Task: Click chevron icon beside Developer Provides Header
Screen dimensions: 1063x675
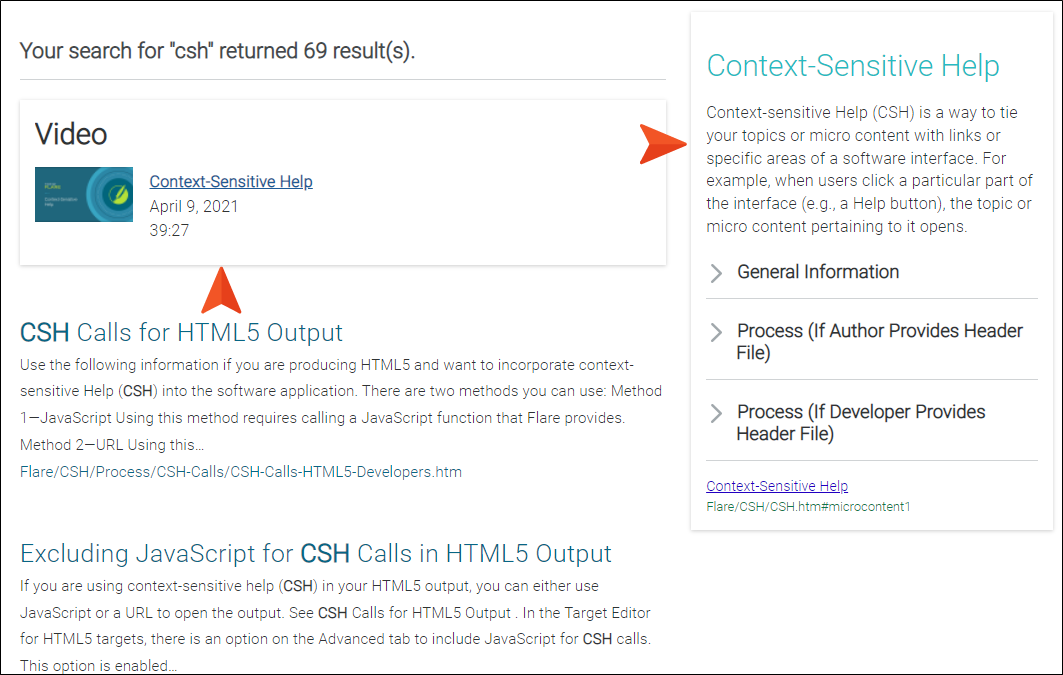Action: point(716,413)
